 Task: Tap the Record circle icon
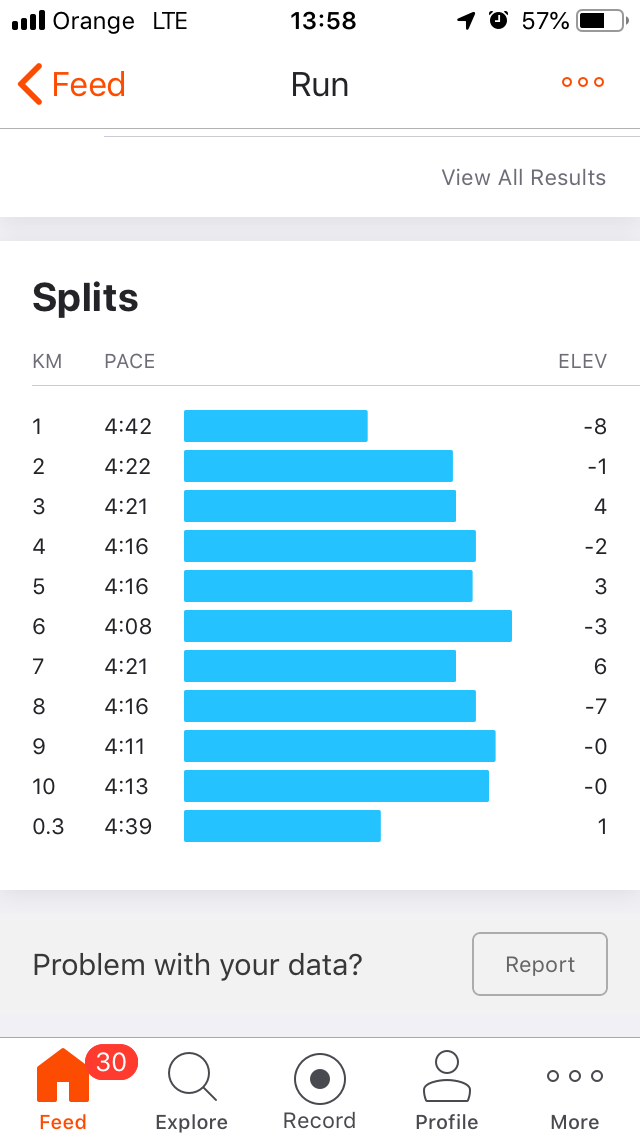click(319, 1079)
